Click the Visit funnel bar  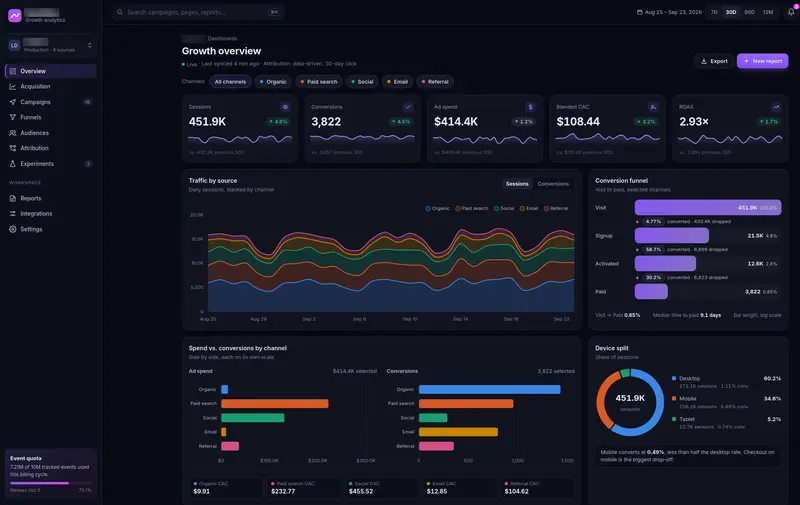[x=708, y=208]
